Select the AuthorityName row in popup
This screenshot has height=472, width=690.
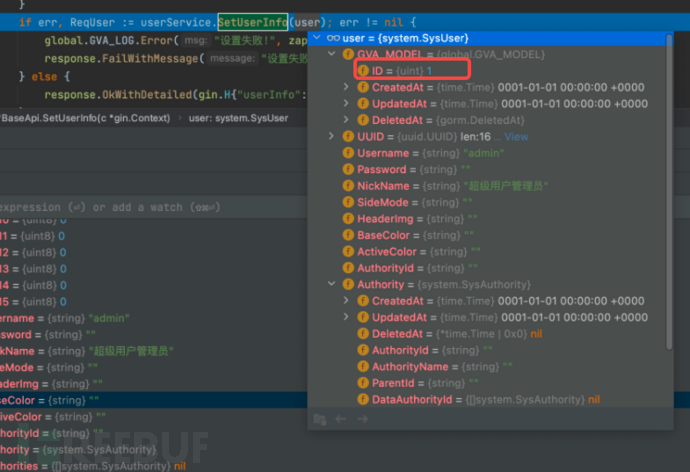tap(450, 366)
